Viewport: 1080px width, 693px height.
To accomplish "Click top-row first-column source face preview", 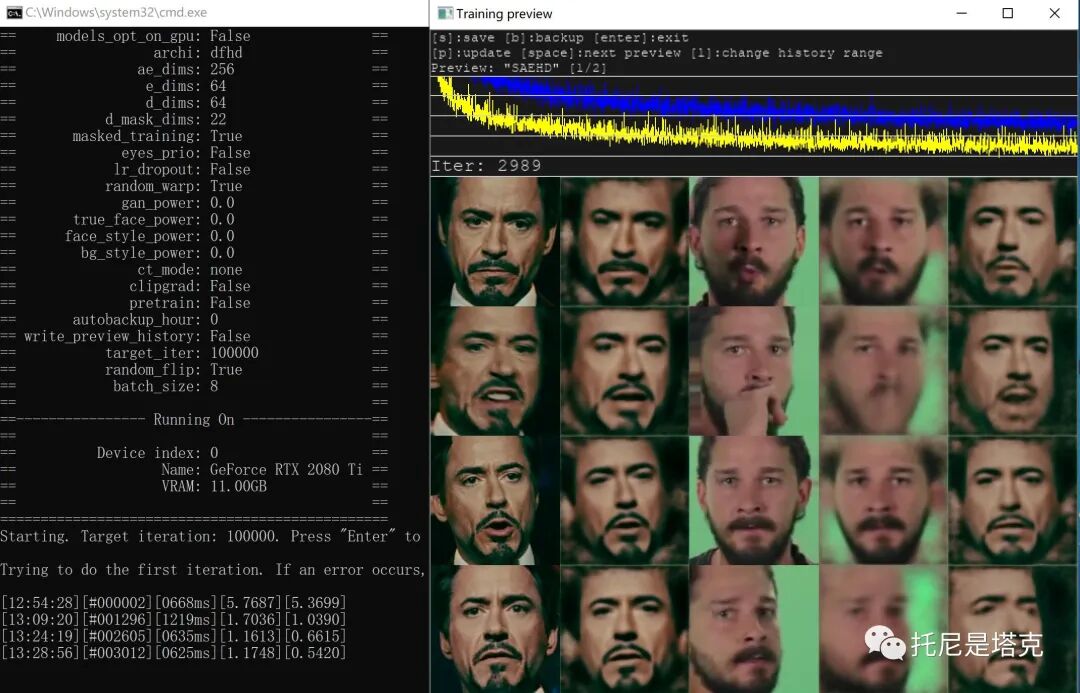I will 495,241.
